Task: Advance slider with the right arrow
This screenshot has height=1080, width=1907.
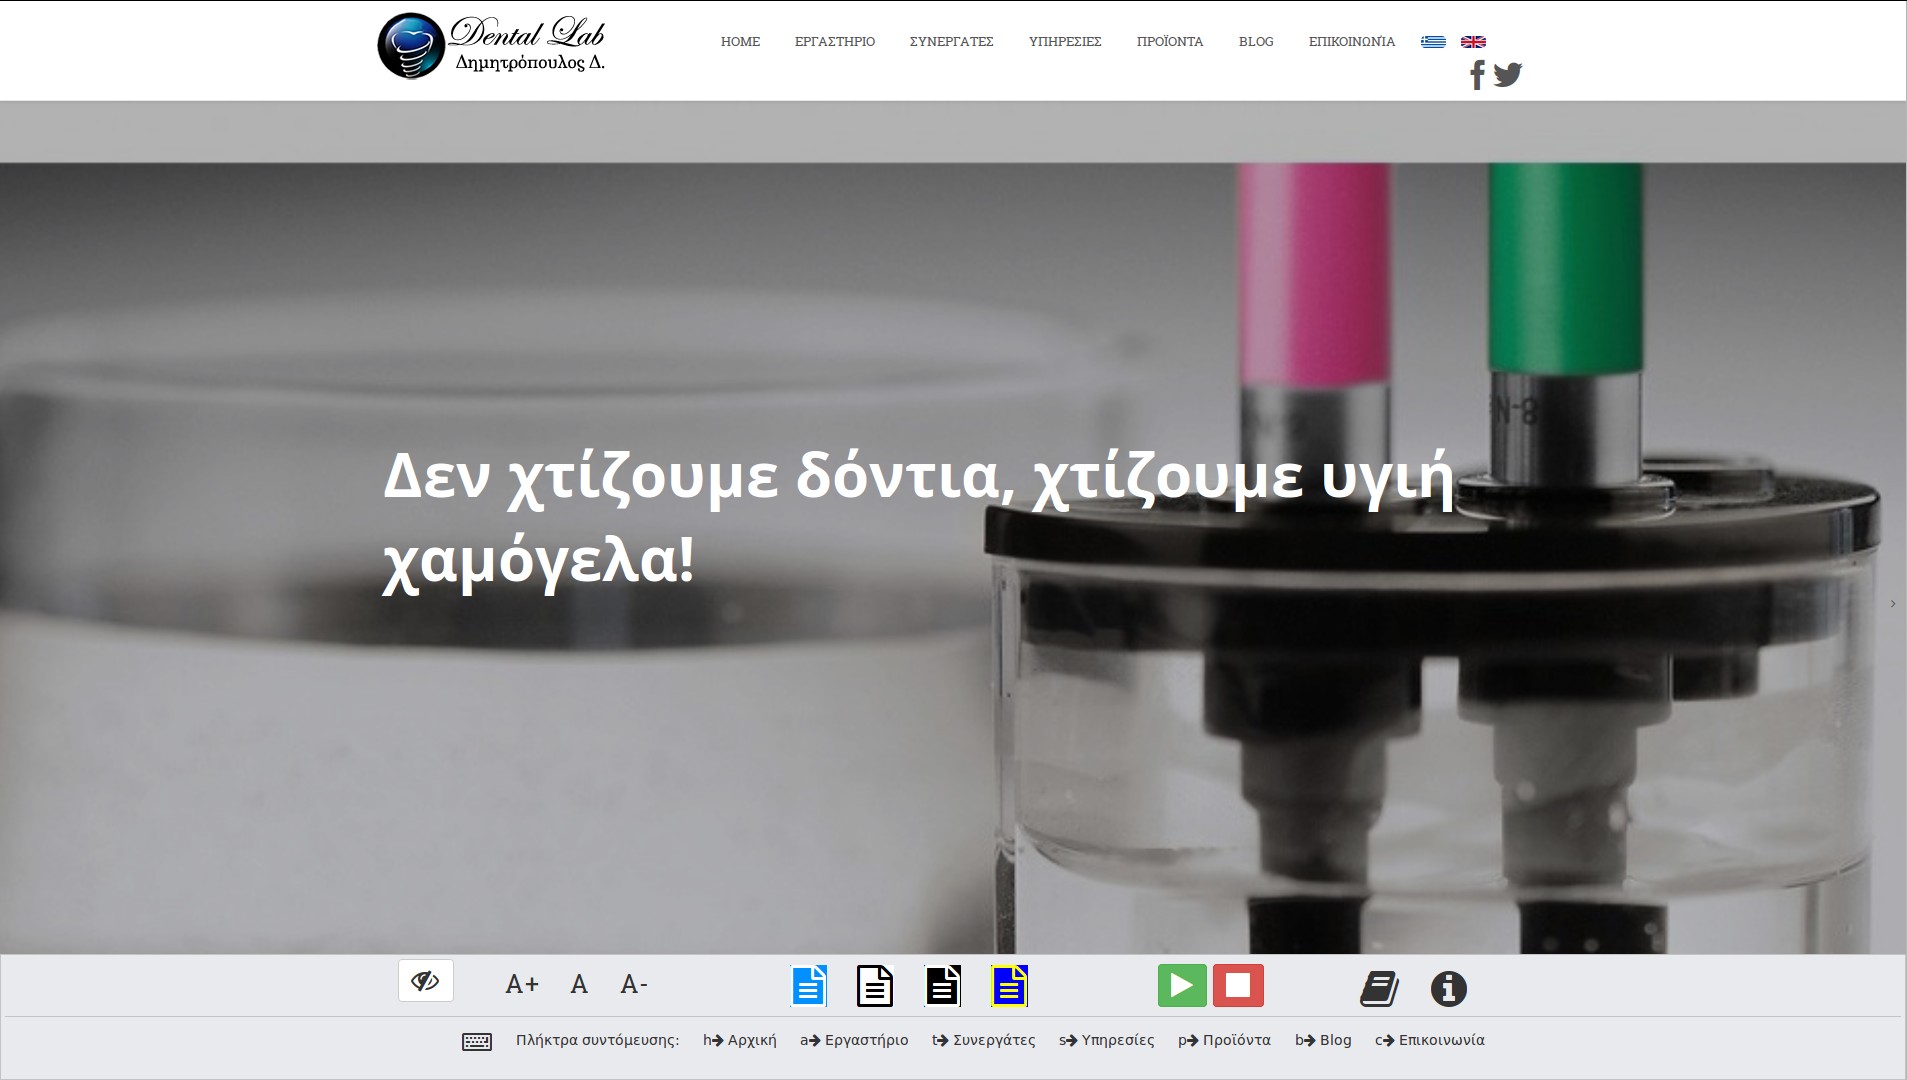Action: point(1893,603)
